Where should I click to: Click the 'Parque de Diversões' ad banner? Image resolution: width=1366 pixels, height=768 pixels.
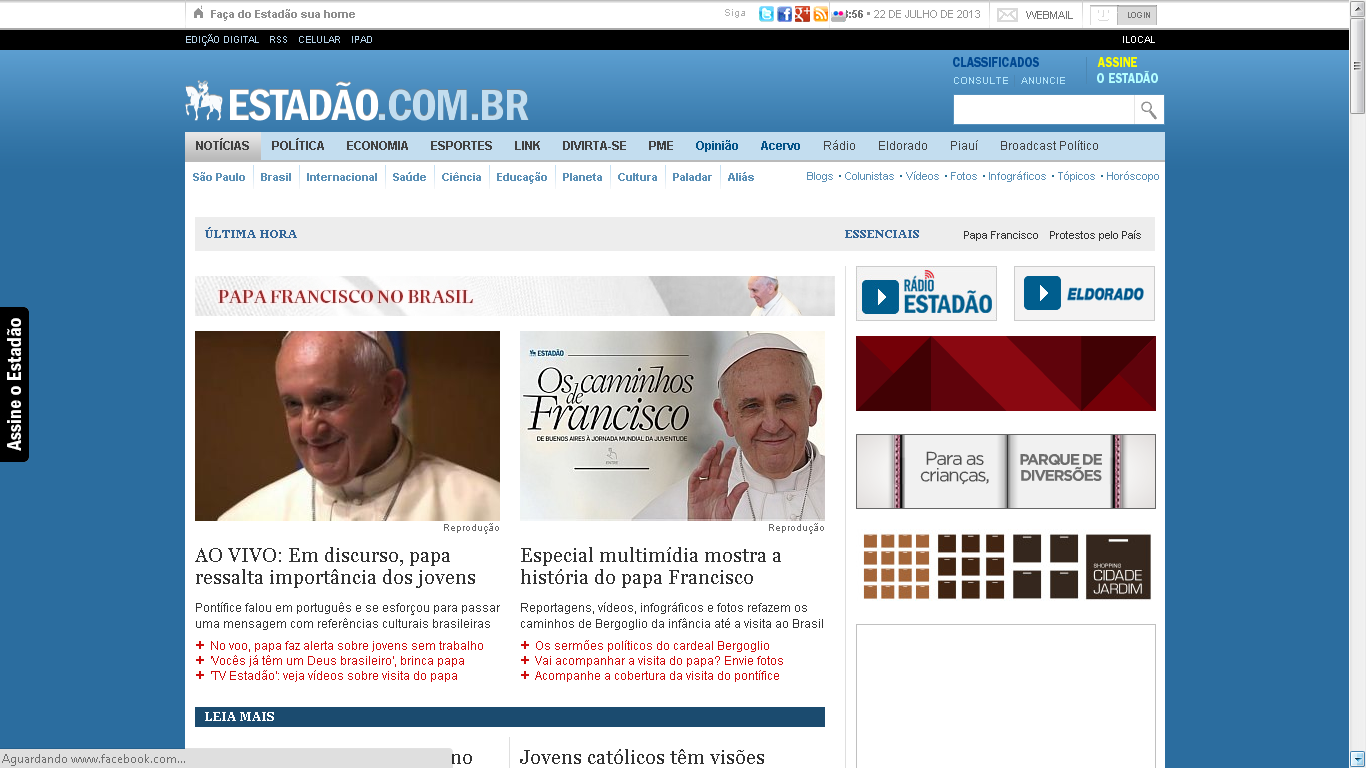pos(1006,472)
